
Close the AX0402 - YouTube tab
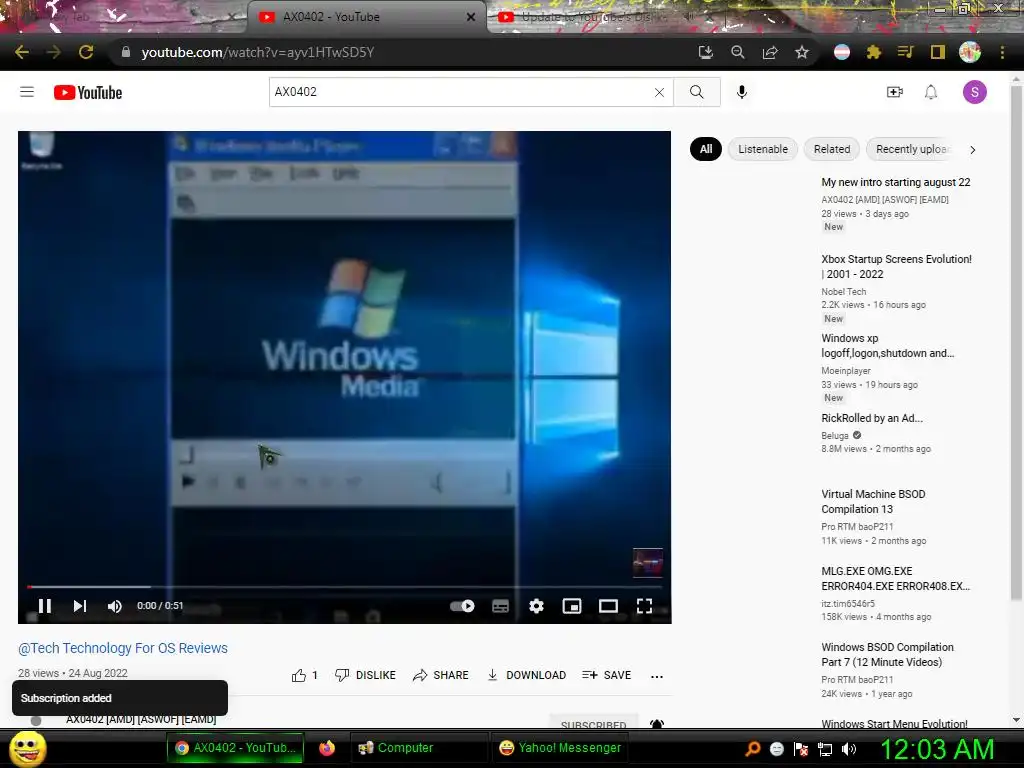click(471, 17)
